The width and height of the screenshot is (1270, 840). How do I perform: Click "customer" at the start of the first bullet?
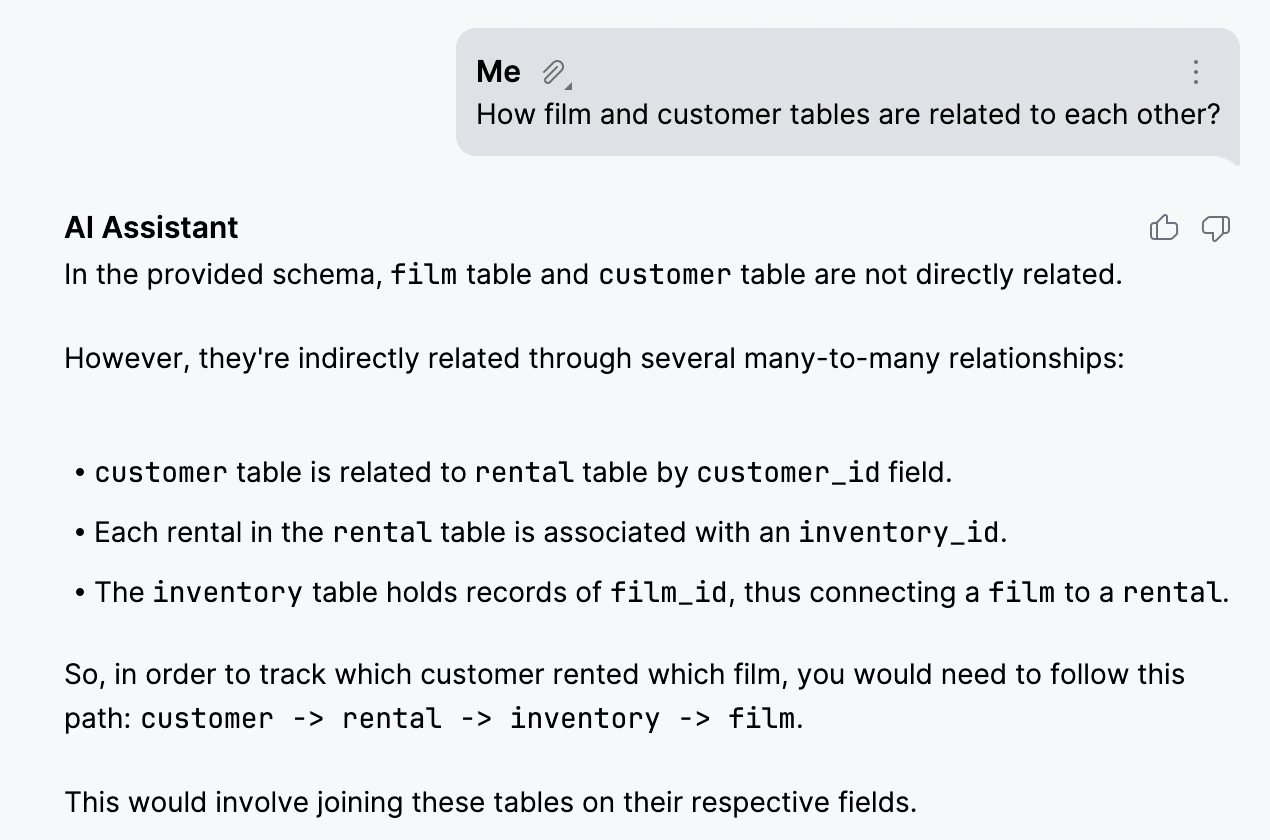point(161,473)
